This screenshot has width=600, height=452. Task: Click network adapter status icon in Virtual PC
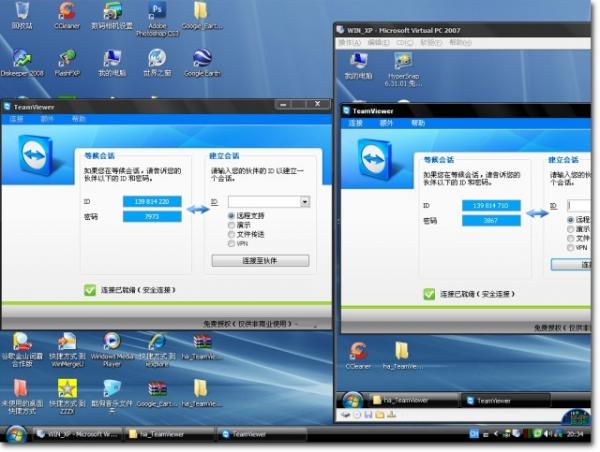[x=391, y=414]
